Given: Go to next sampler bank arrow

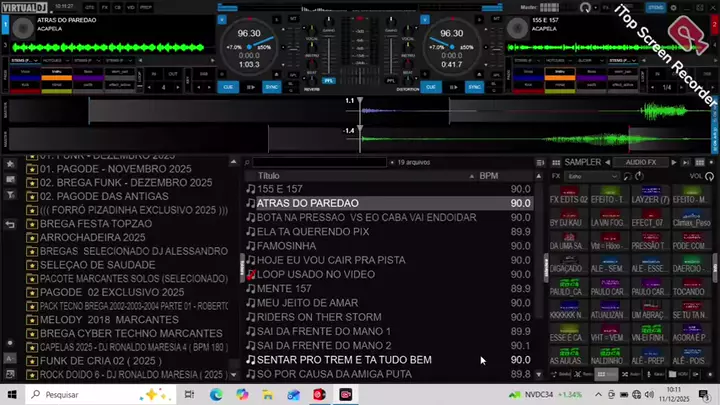Looking at the screenshot, I should 676,162.
